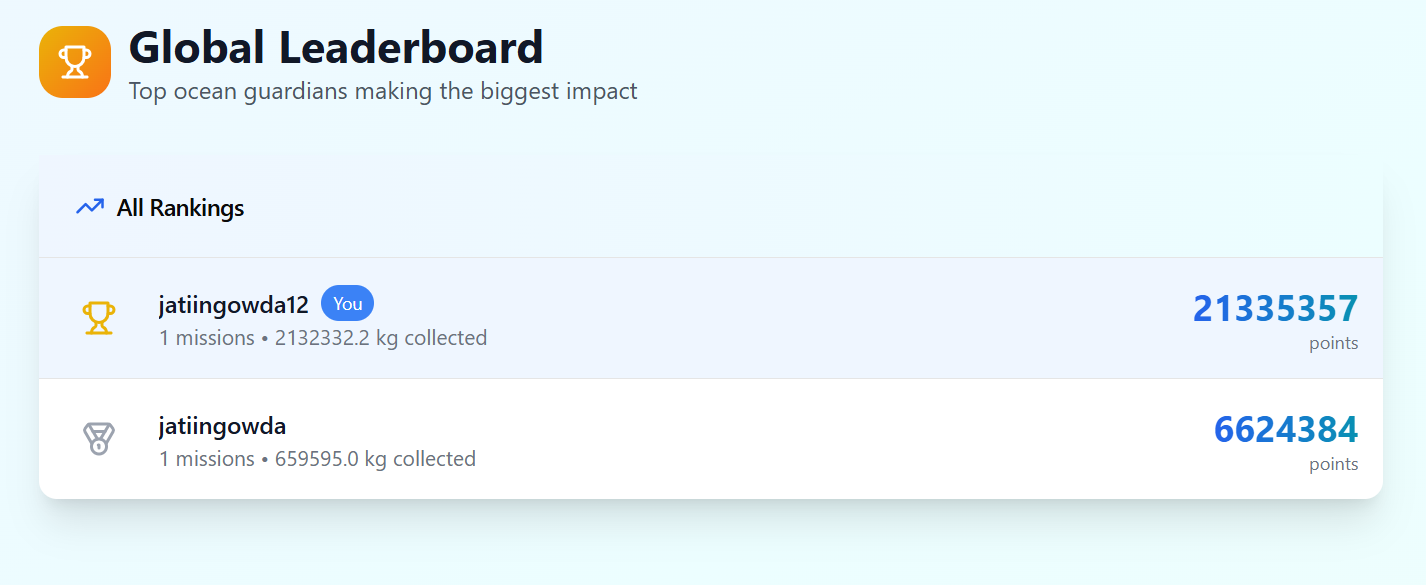This screenshot has height=585, width=1426.
Task: Click the points label under 6624384
Action: coord(1333,464)
